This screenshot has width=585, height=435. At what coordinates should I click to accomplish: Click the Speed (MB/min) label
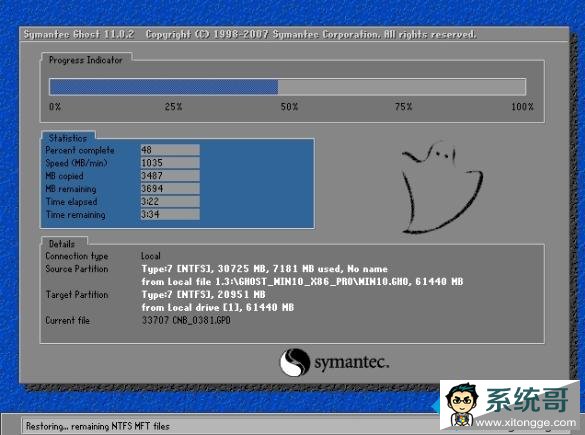(76, 163)
